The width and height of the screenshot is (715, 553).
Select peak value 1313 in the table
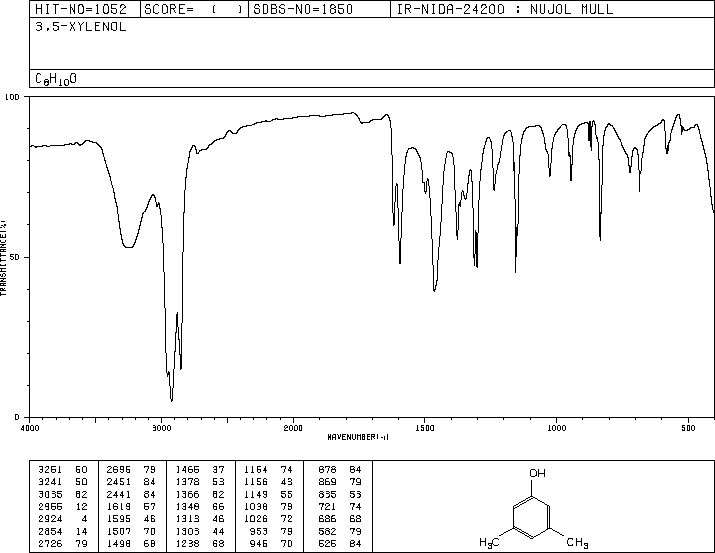[187, 519]
